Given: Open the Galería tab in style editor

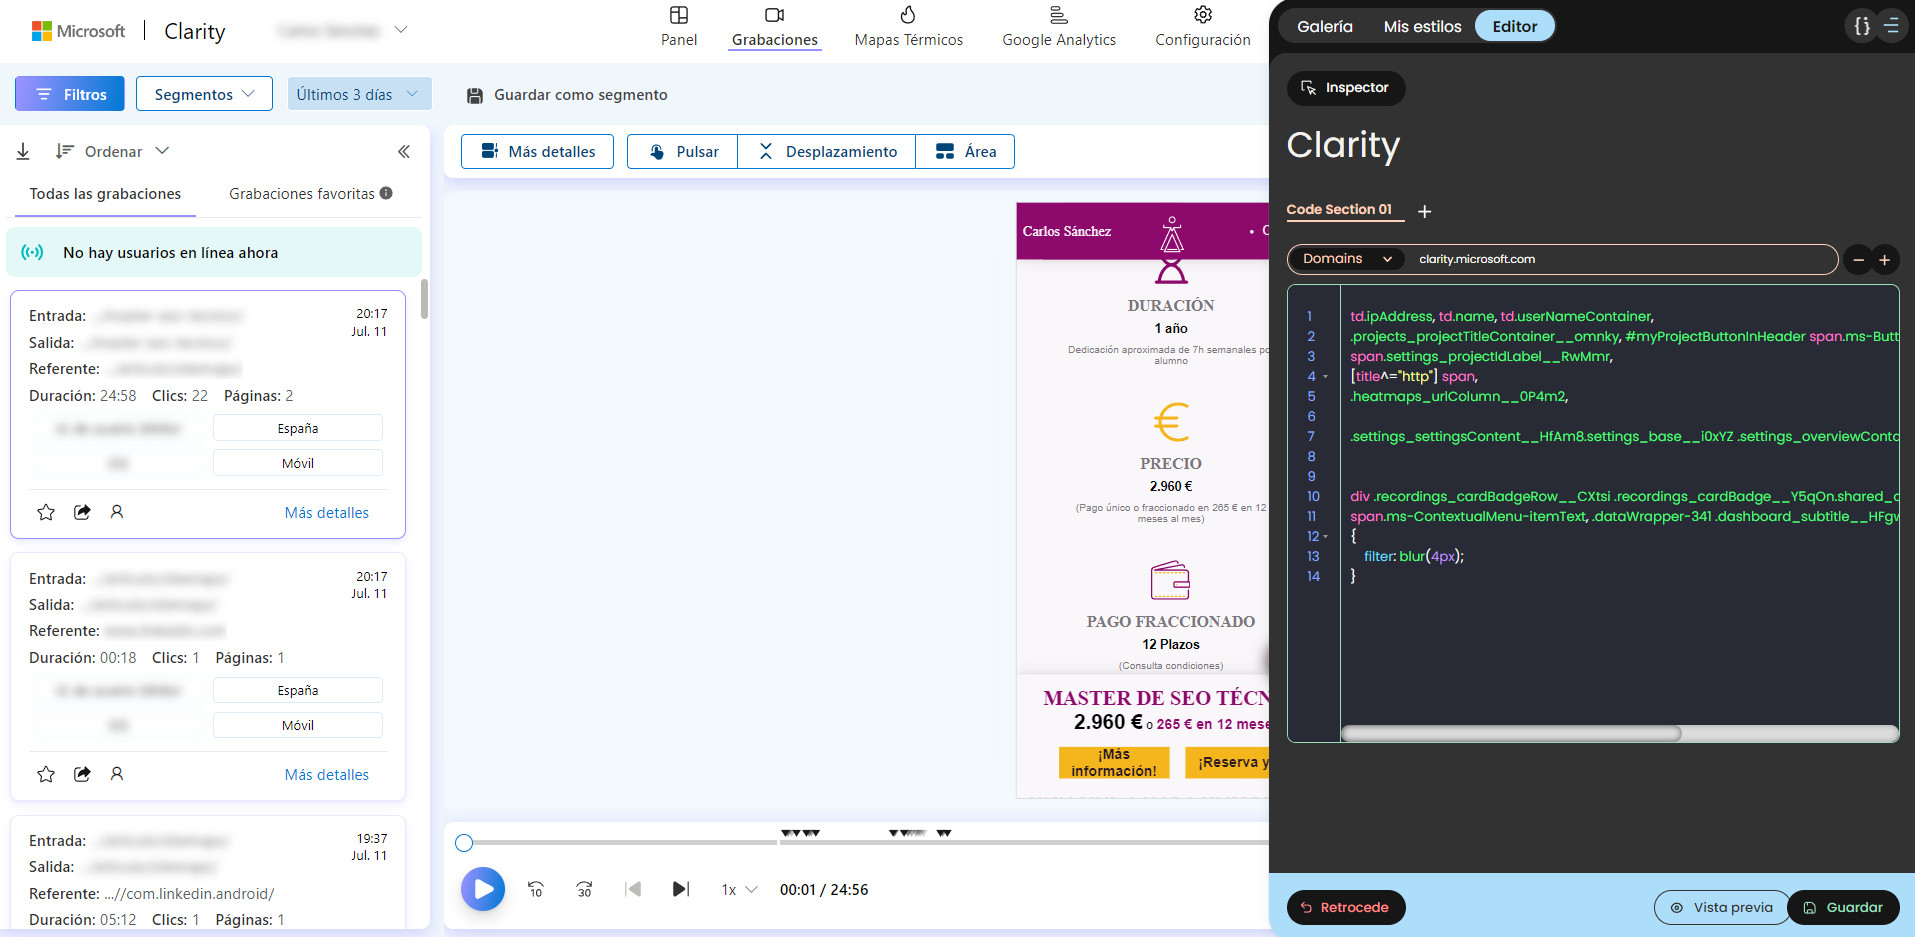Looking at the screenshot, I should point(1324,26).
